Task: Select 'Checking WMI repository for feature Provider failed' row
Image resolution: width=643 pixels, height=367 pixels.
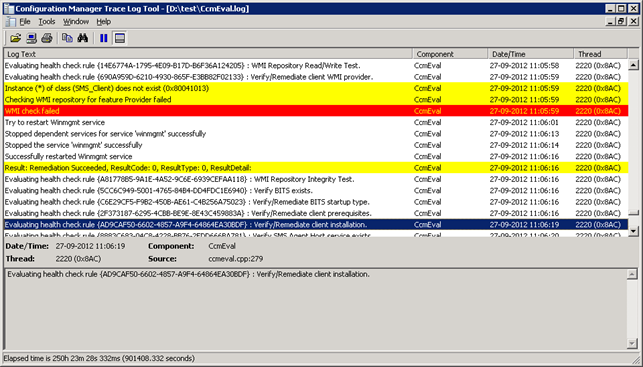Action: point(316,100)
